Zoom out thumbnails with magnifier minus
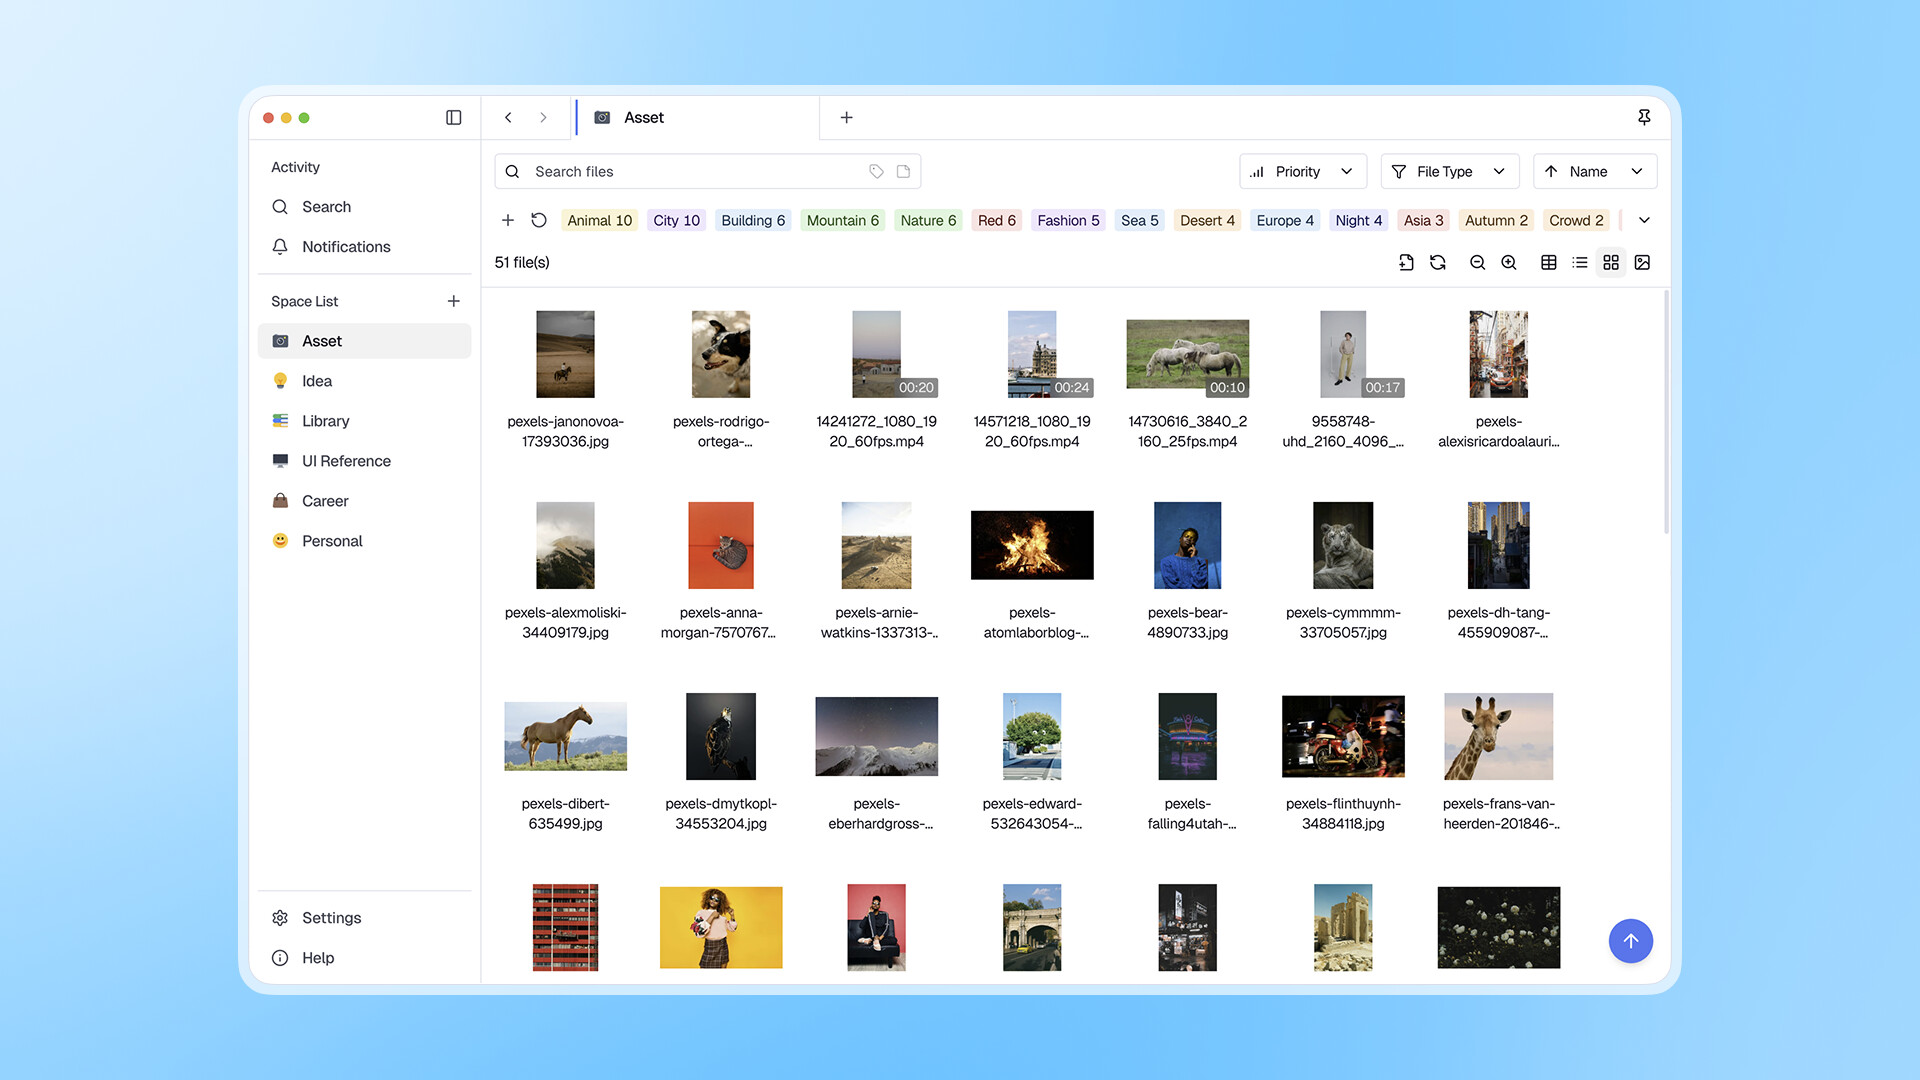The width and height of the screenshot is (1920, 1080). click(x=1477, y=262)
